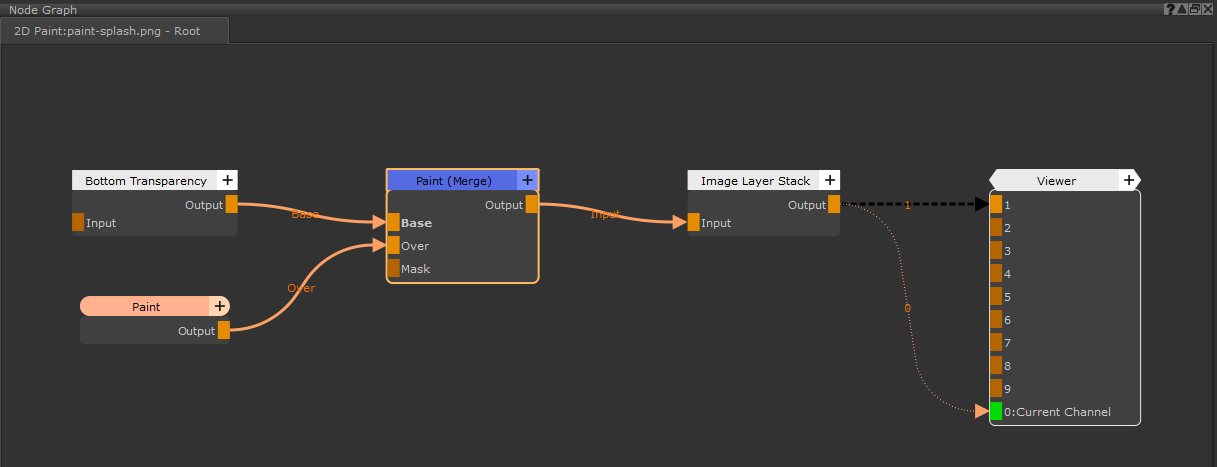Float the Node Graph palette window

(1194, 9)
